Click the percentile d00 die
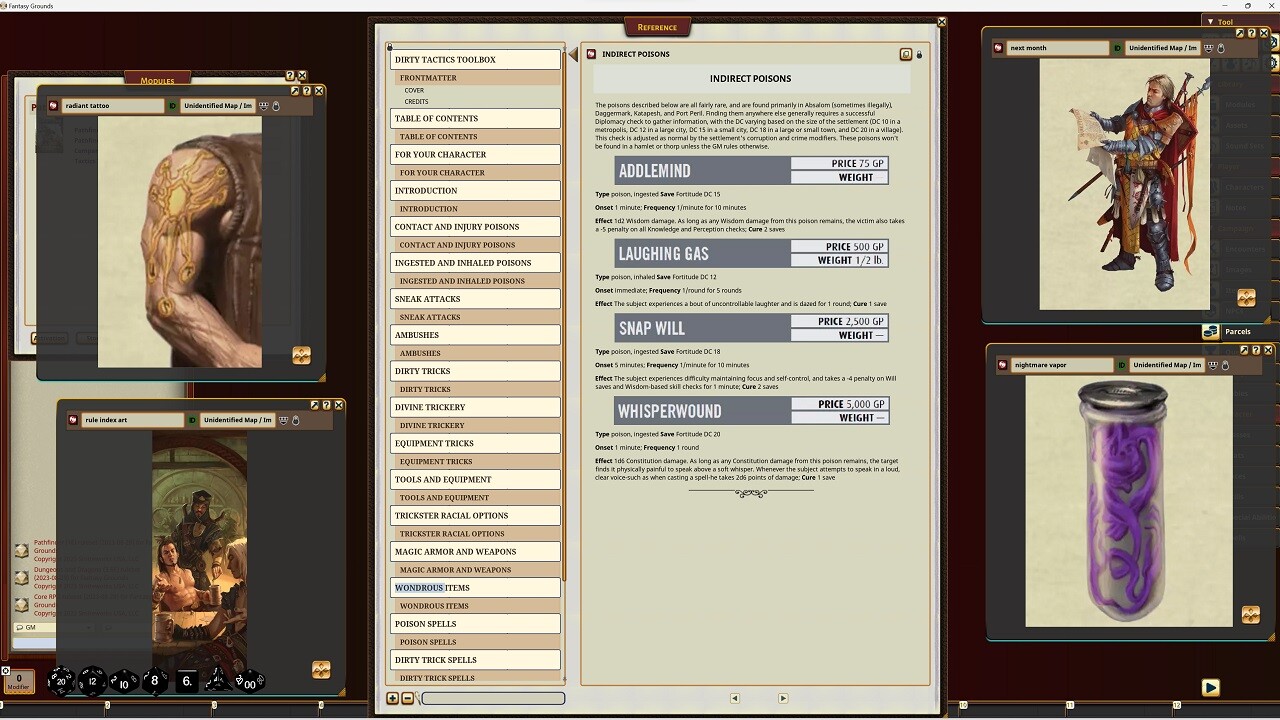Screen dimensions: 1280x720 pos(248,682)
